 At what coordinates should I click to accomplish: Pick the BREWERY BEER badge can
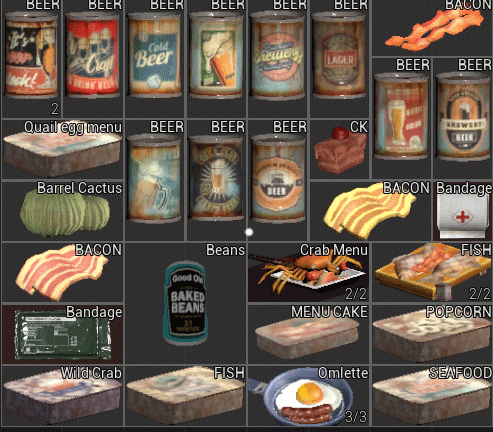click(x=463, y=117)
